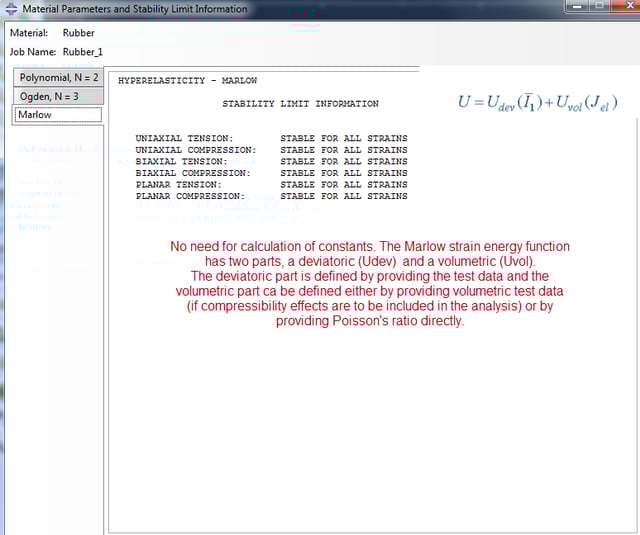
Task: Select the 'UNIAXIAL TENSION:' line
Action: [x=271, y=138]
